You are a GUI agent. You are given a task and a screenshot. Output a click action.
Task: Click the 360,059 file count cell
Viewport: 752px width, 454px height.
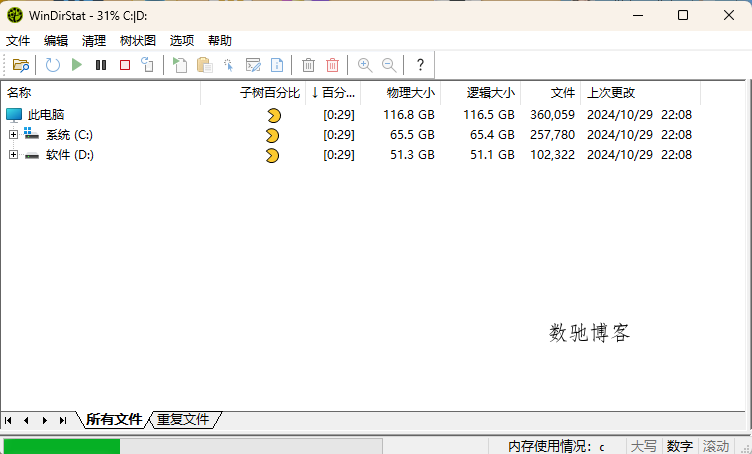[x=552, y=115]
